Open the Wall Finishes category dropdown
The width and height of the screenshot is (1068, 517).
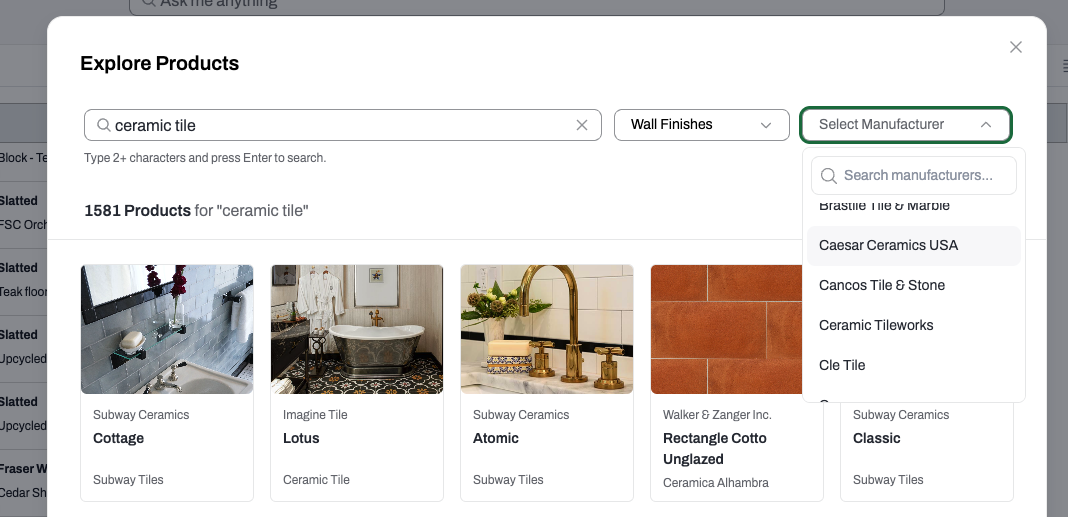pyautogui.click(x=701, y=125)
